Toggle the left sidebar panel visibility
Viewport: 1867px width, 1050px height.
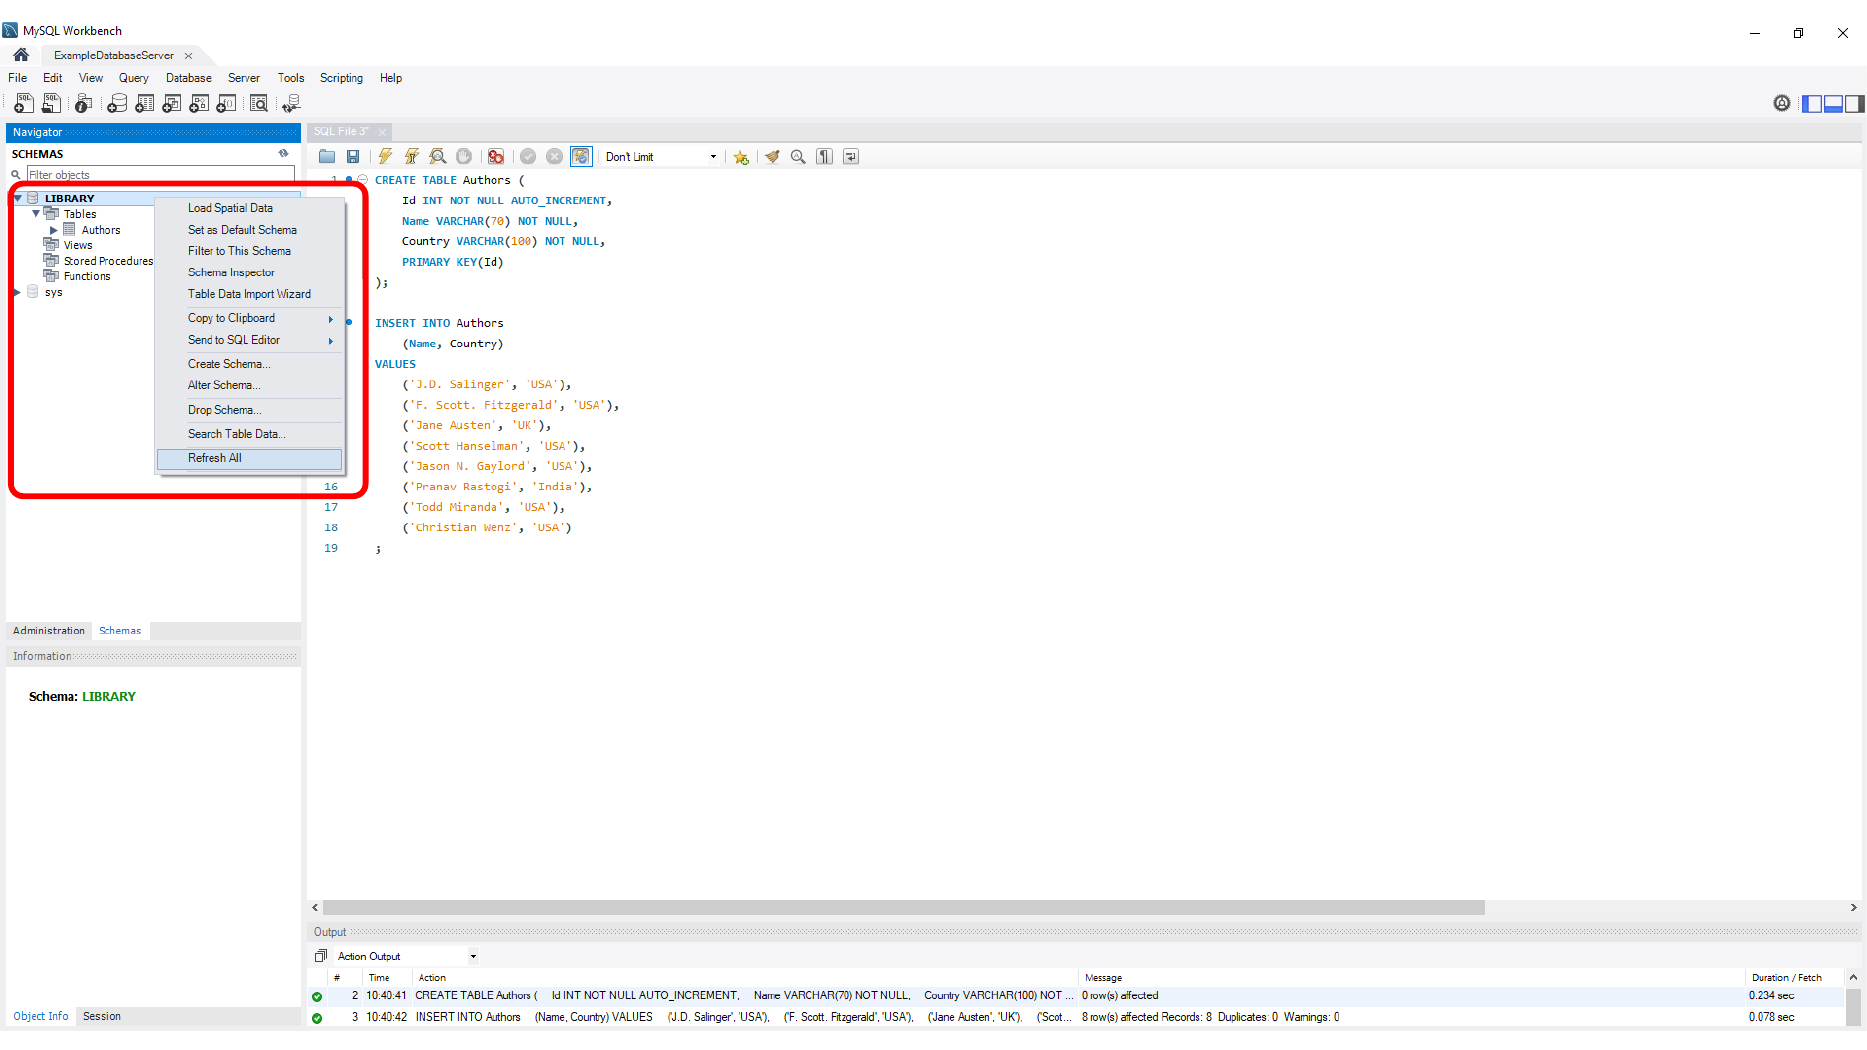[x=1811, y=103]
